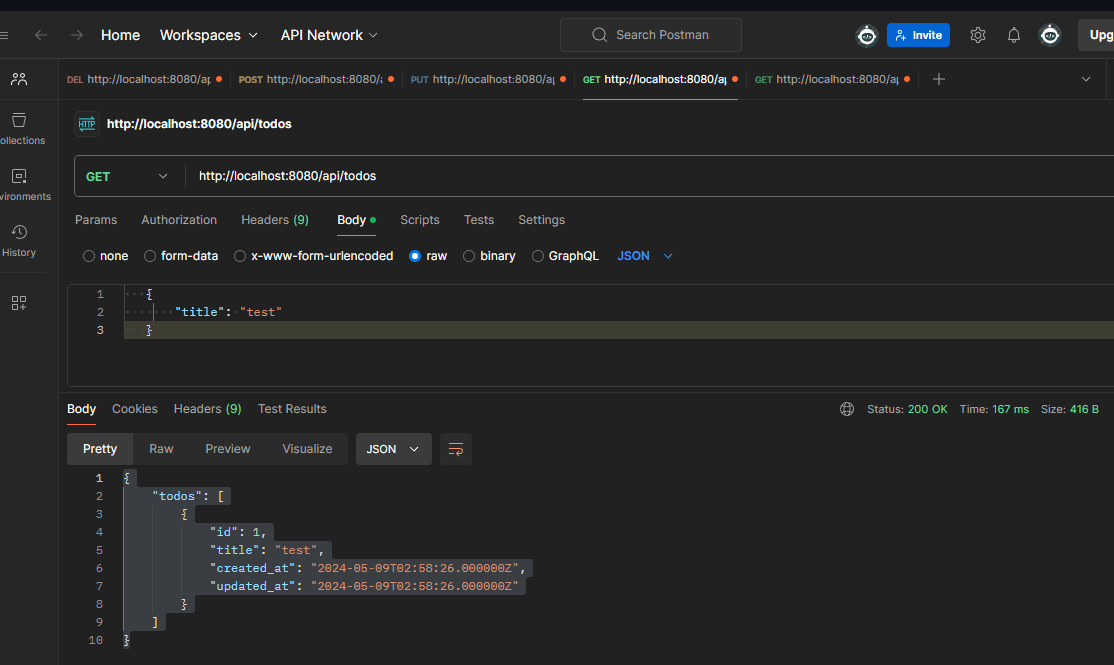Open the Params tab
Image resolution: width=1114 pixels, height=665 pixels.
pos(96,220)
